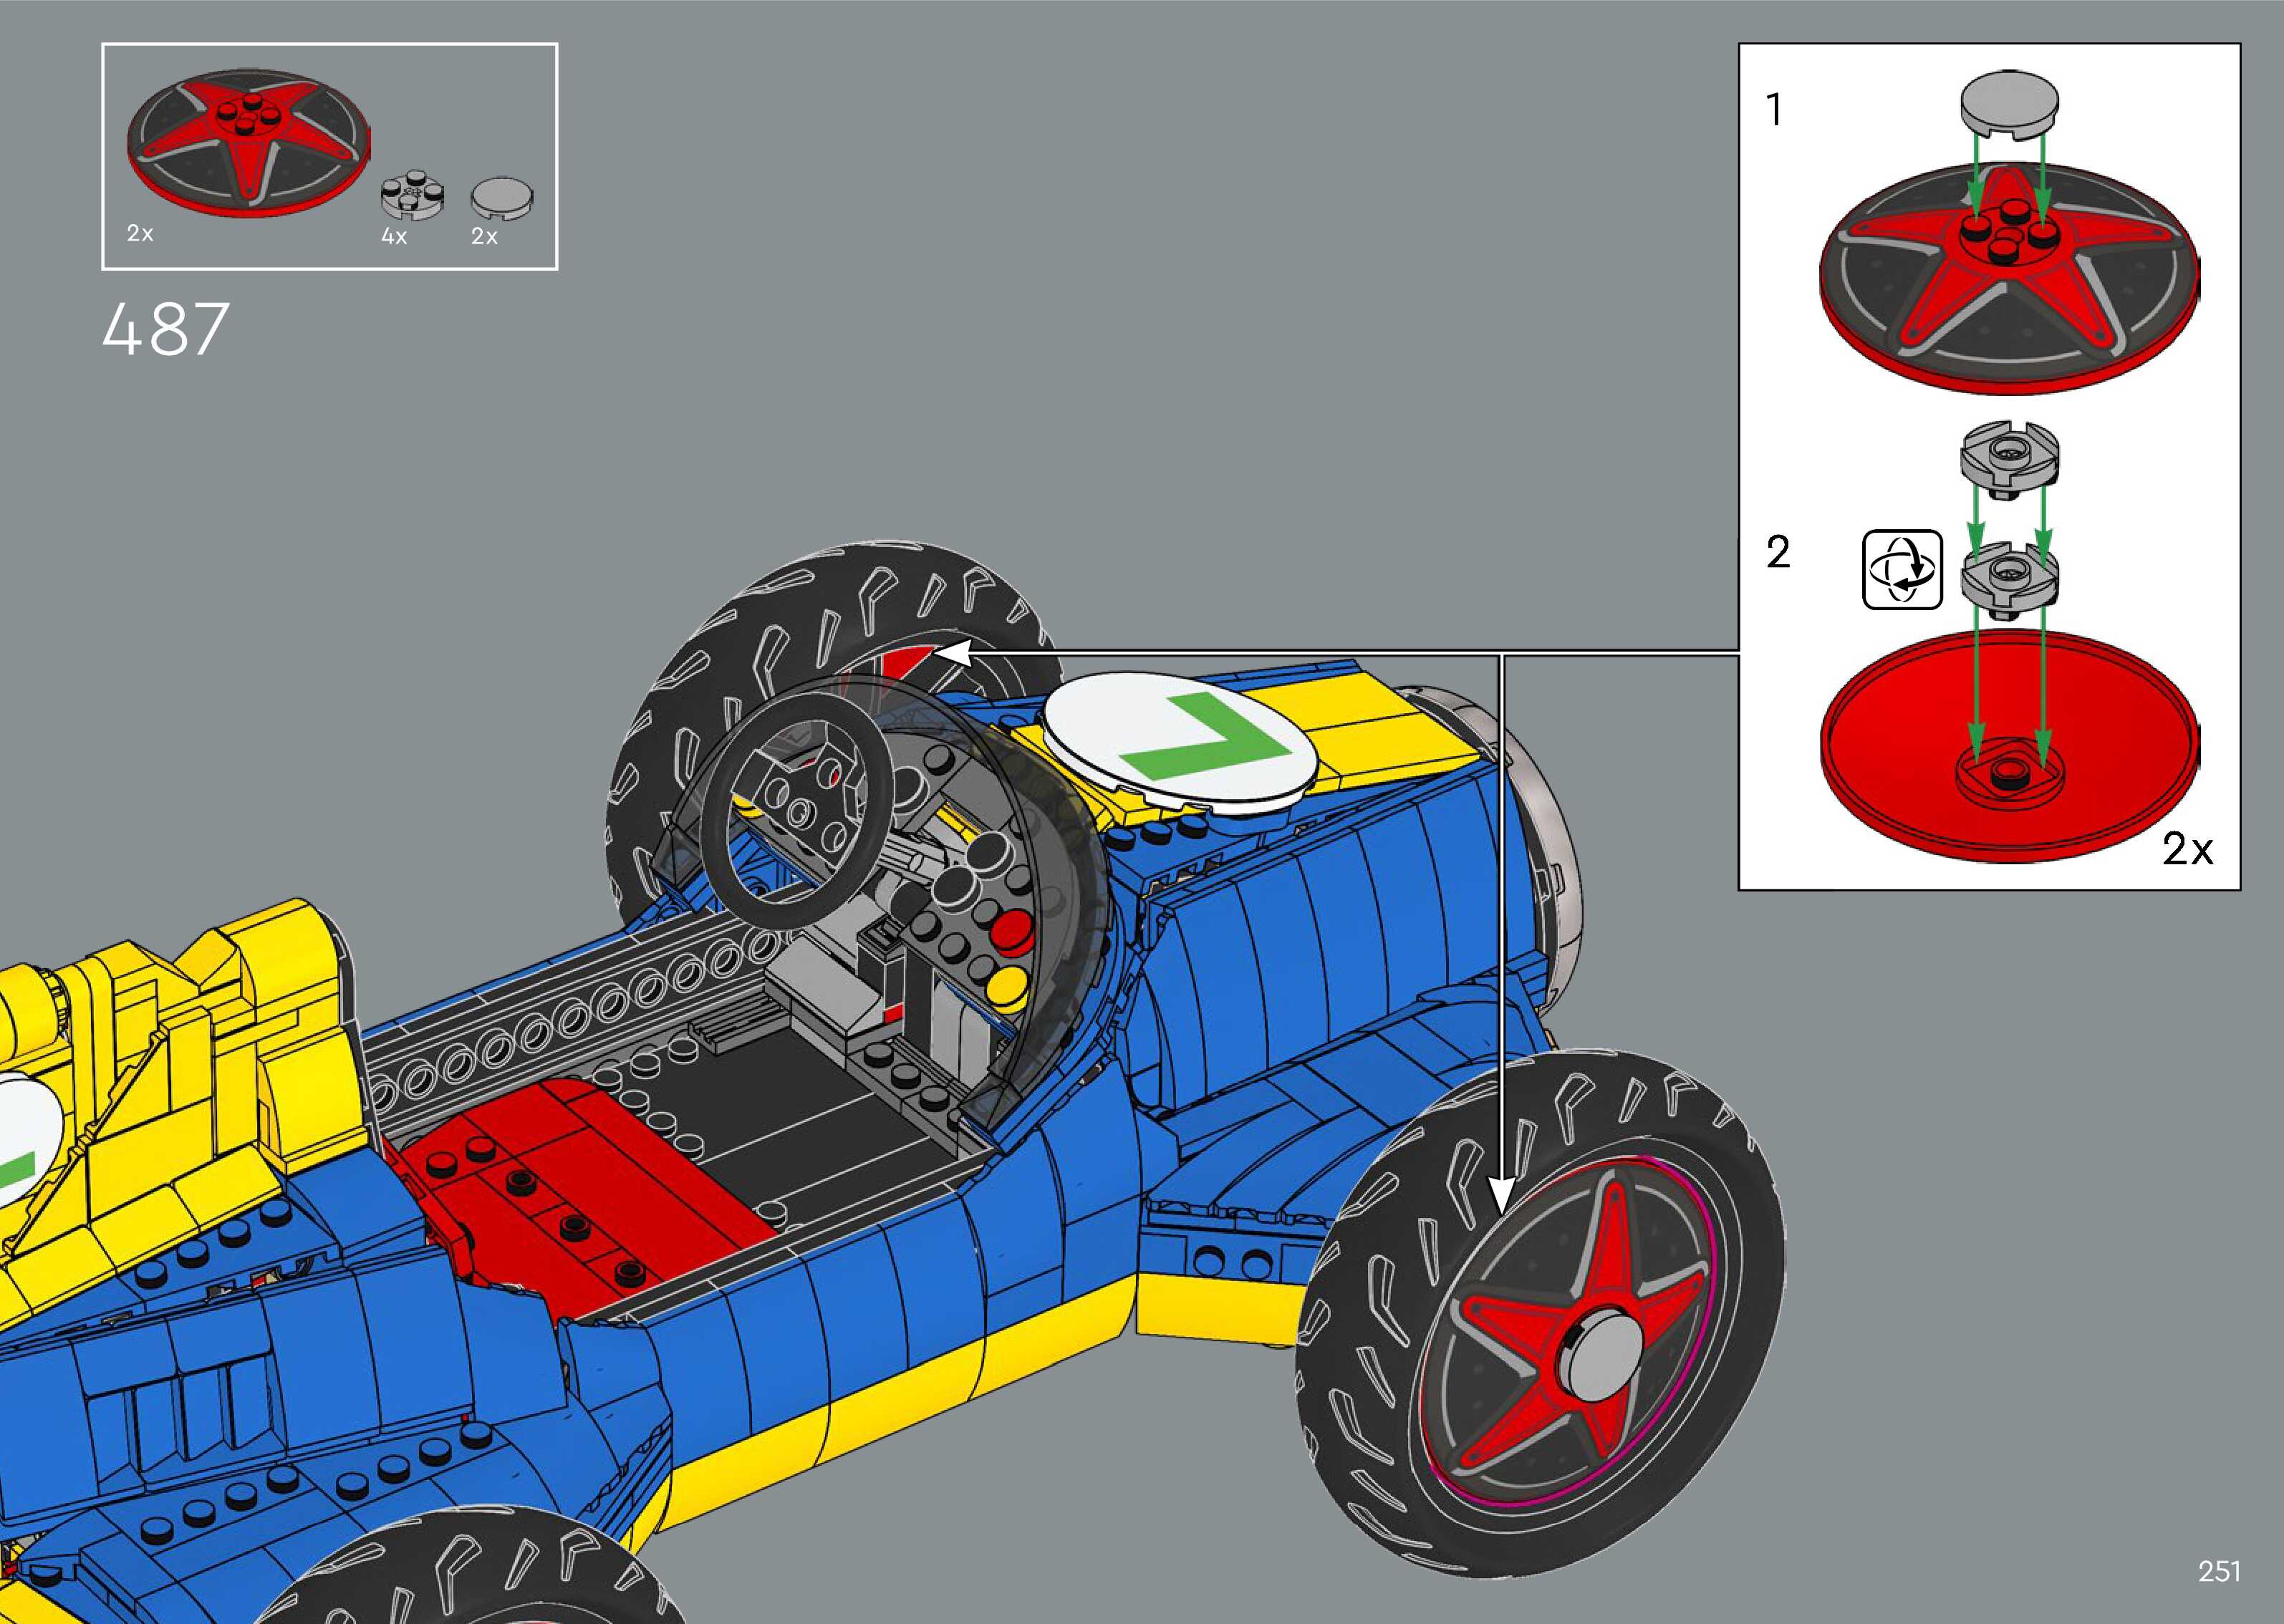This screenshot has height=1624, width=2284.
Task: Click the rotate-model icon in sub-step 2
Action: pos(1902,570)
